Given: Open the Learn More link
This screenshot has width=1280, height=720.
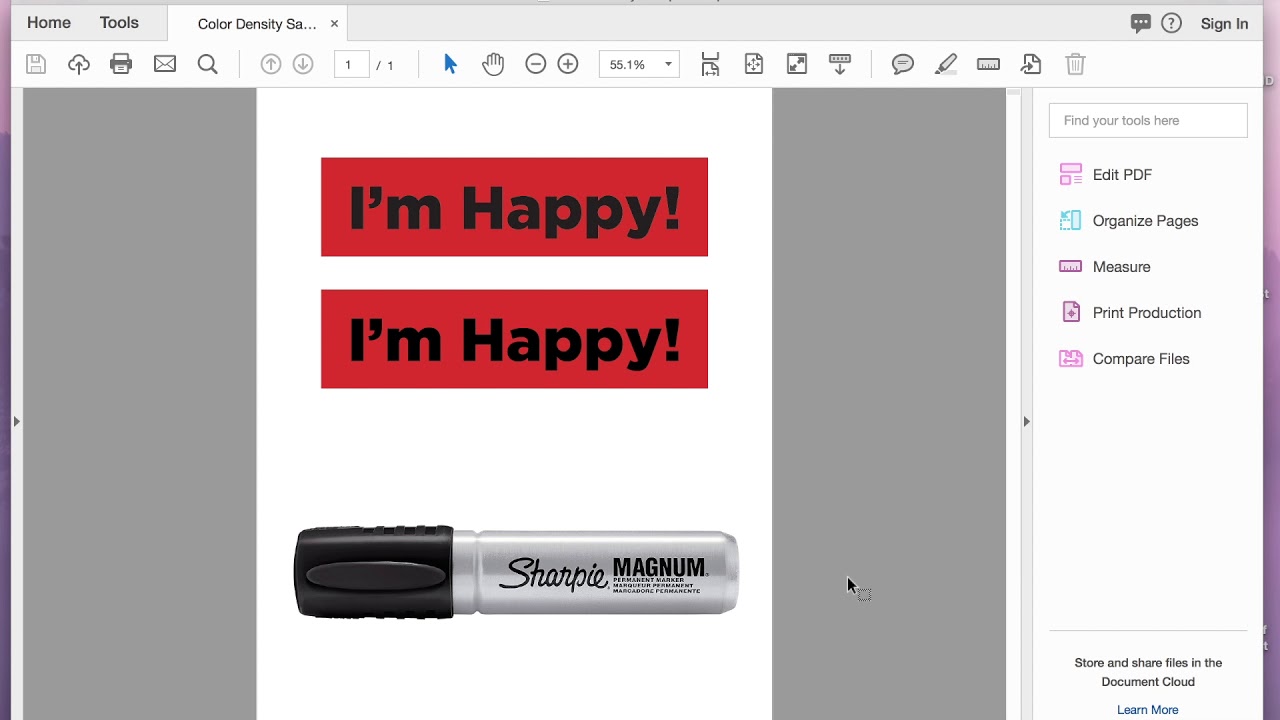Looking at the screenshot, I should [1148, 710].
